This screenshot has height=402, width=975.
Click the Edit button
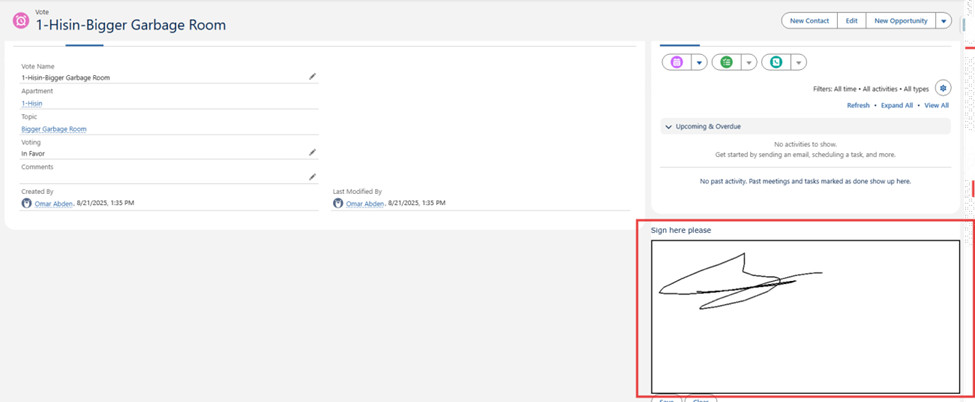(x=851, y=21)
